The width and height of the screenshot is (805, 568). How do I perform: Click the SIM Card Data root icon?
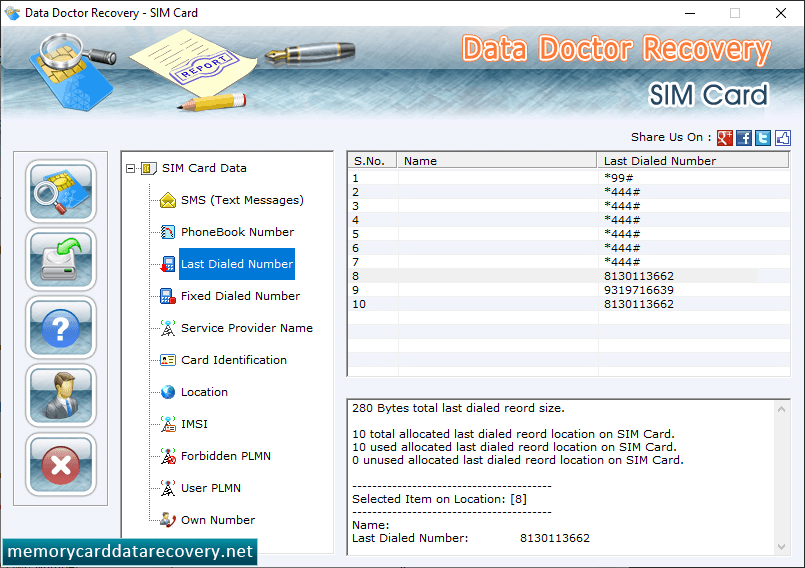pyautogui.click(x=149, y=168)
